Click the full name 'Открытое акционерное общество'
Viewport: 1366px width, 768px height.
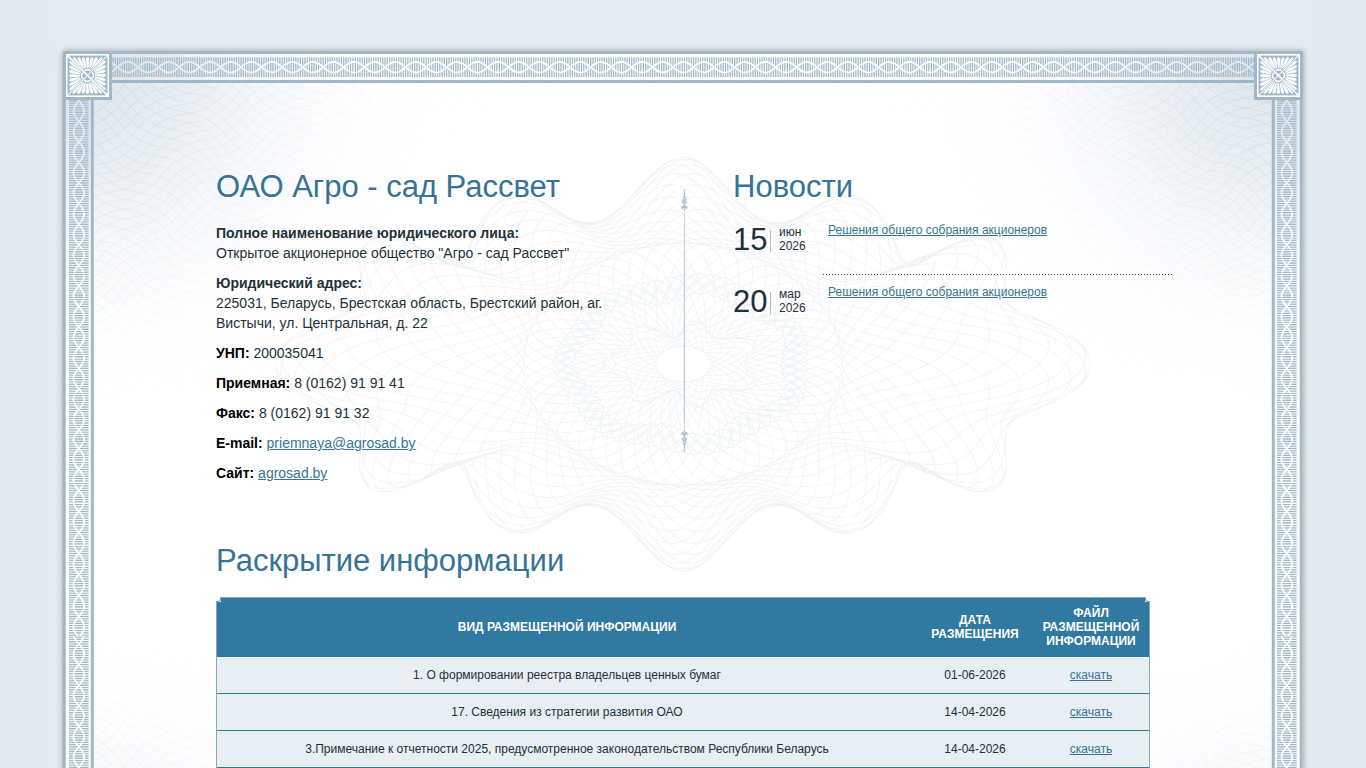(325, 253)
